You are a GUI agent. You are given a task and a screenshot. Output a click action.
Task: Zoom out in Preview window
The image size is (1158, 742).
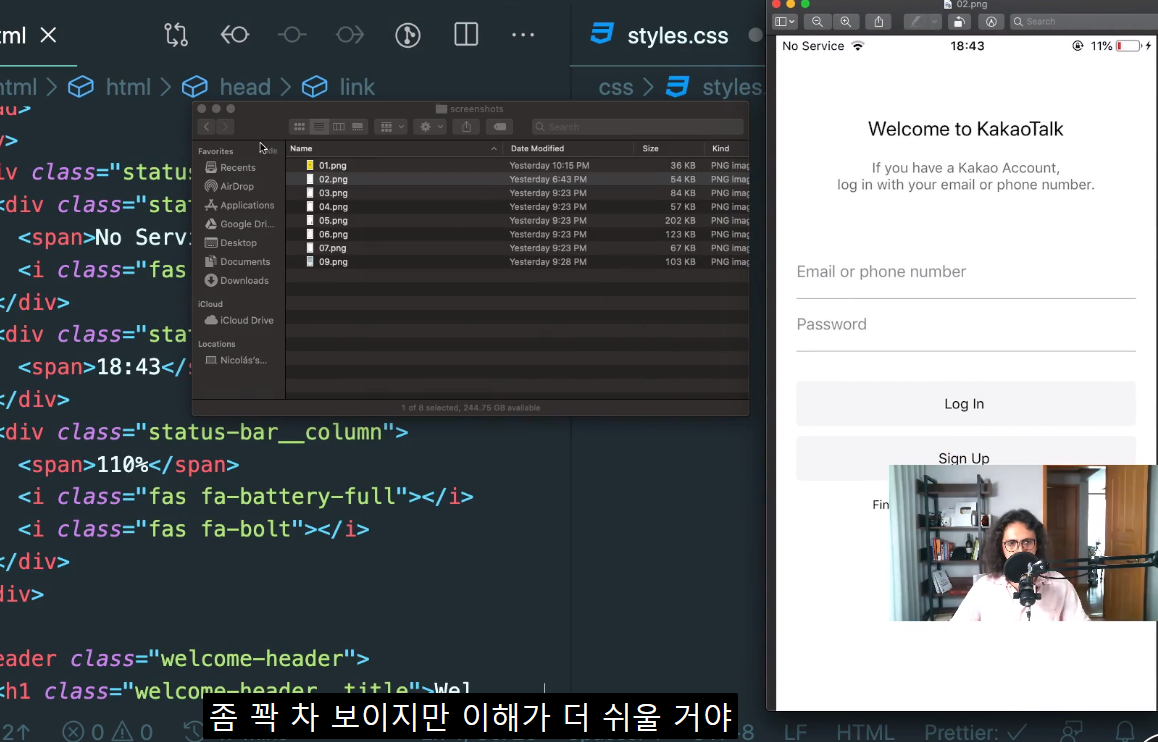coord(817,22)
